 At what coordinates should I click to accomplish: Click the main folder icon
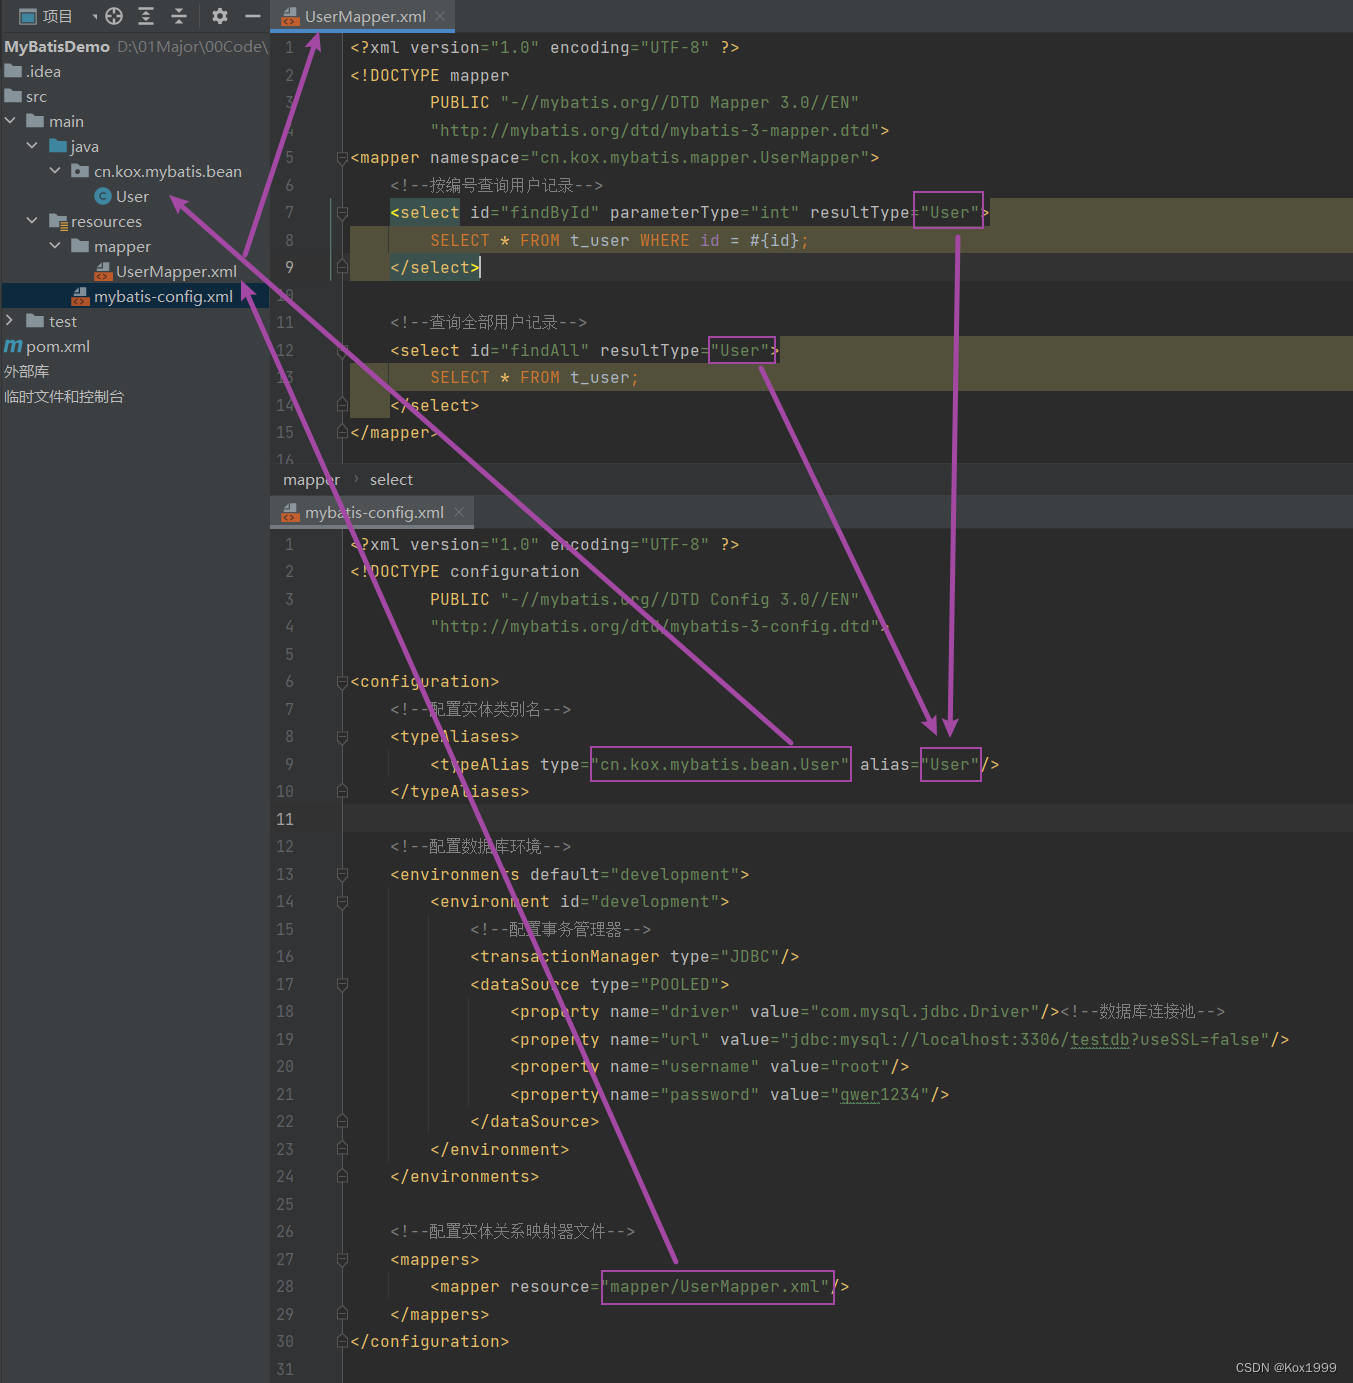(35, 121)
